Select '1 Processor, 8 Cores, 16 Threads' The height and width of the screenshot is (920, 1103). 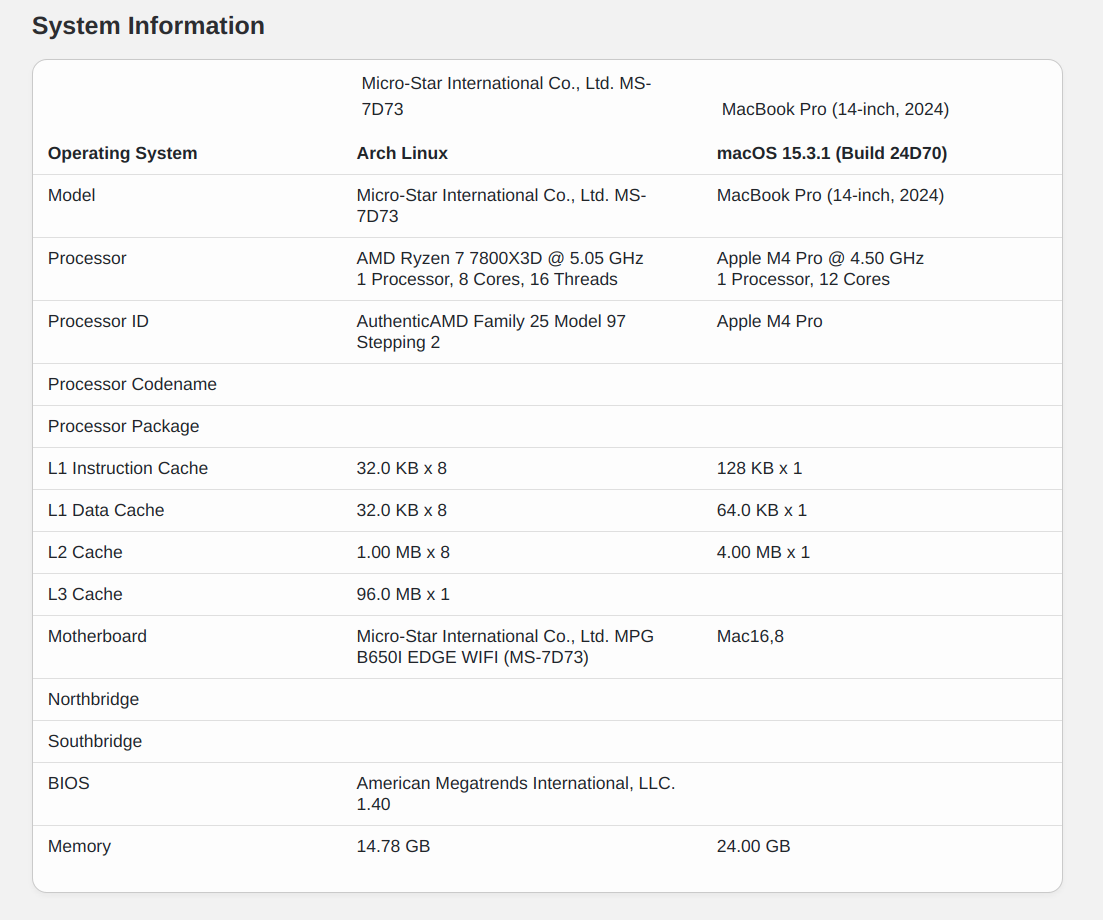coord(487,279)
